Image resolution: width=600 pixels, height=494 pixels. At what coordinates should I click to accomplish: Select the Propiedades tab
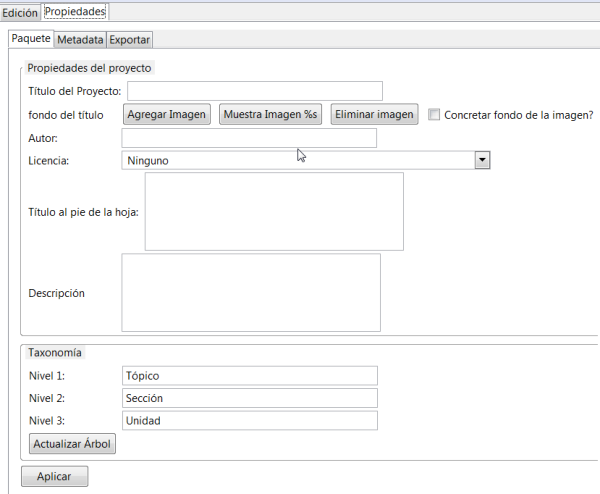click(x=75, y=12)
